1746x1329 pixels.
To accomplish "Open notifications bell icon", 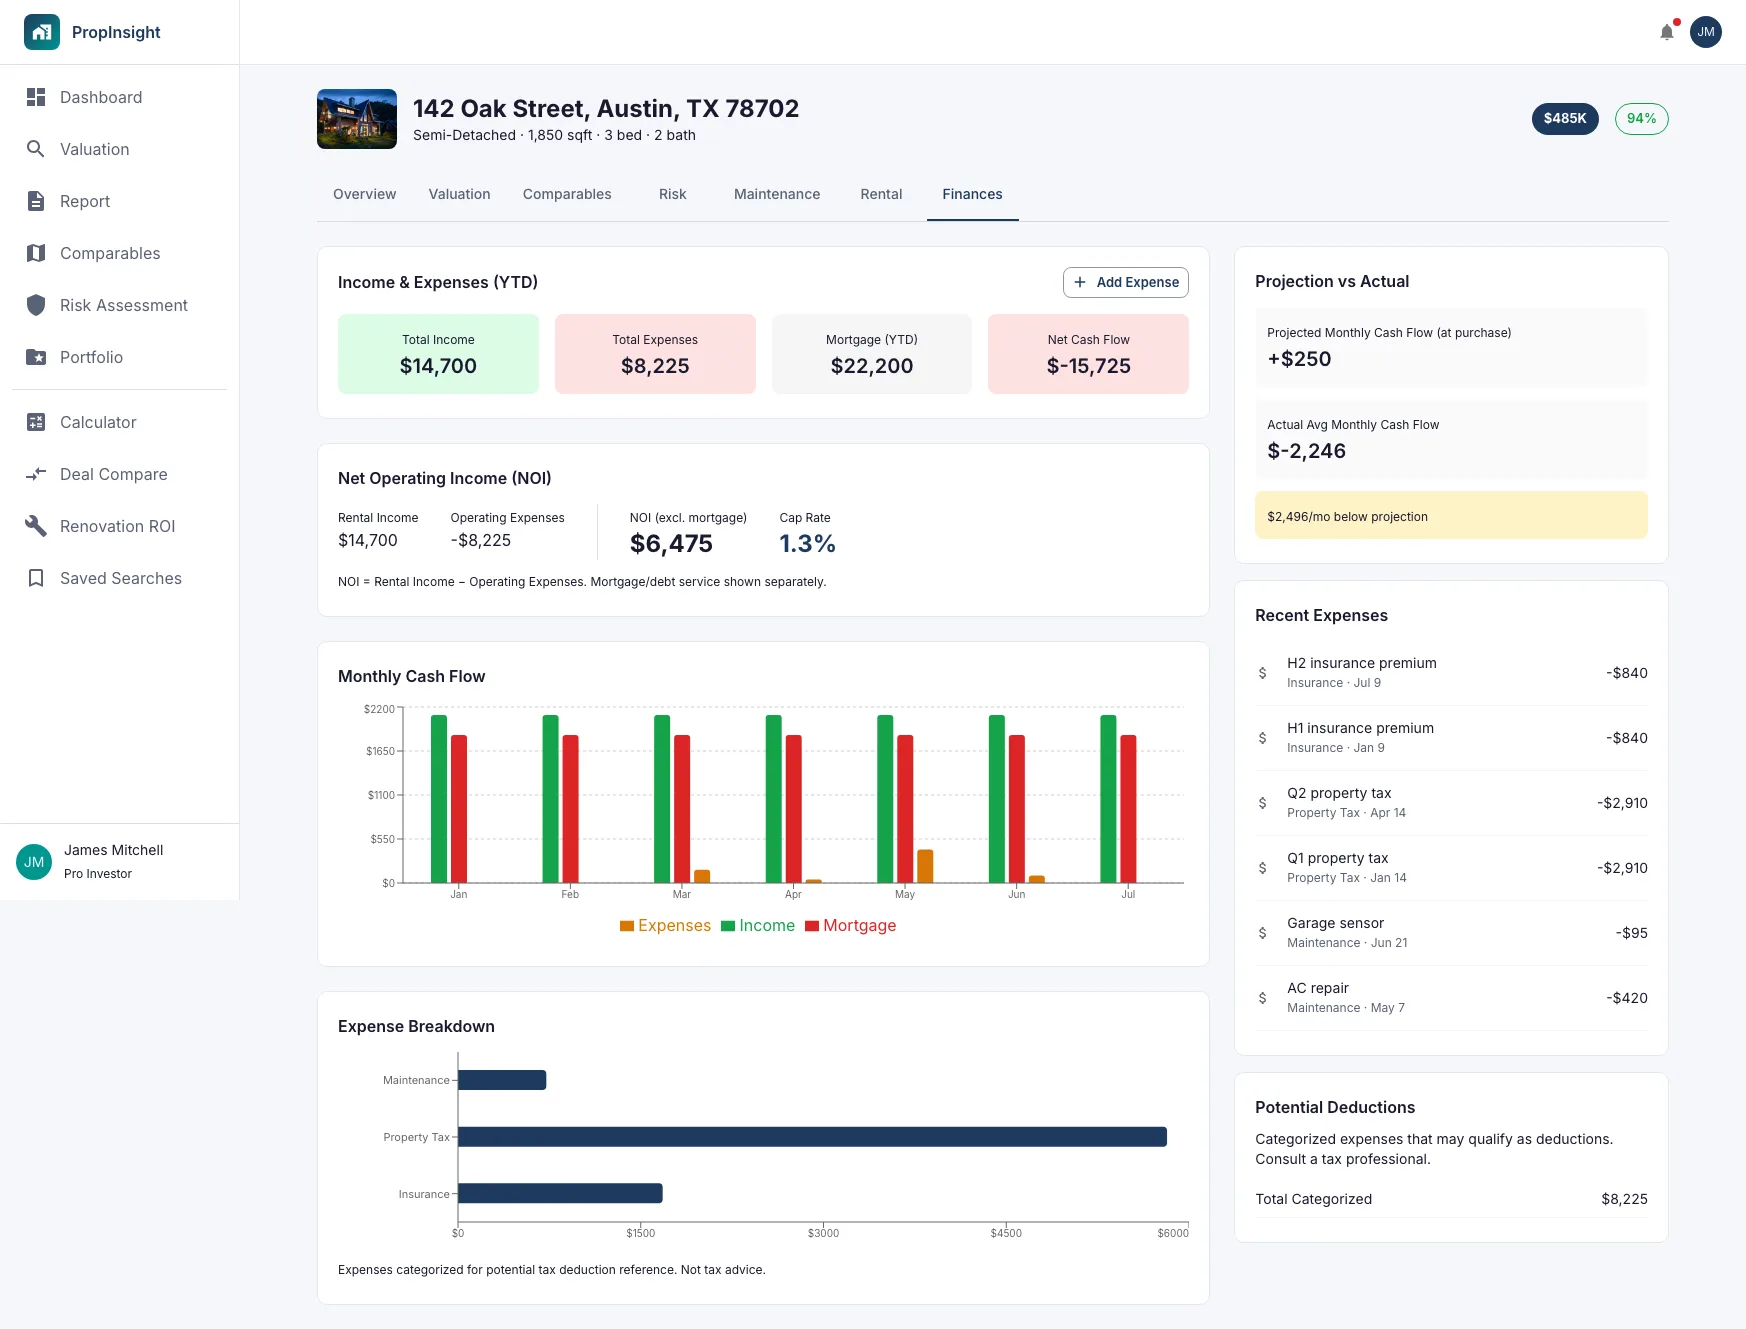I will point(1667,32).
